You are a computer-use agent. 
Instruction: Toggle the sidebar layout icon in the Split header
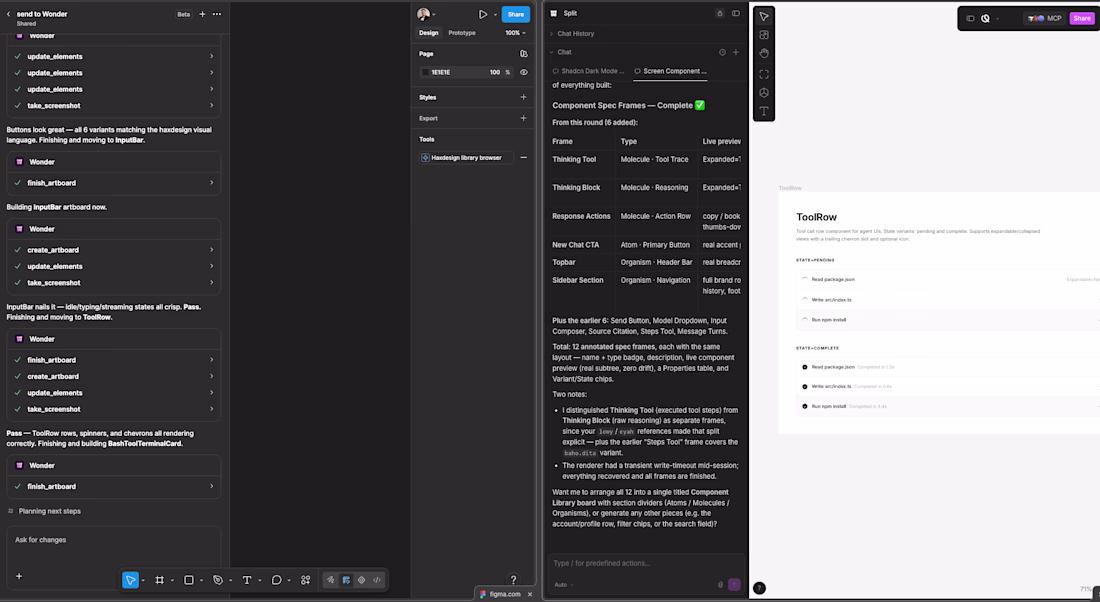[x=736, y=13]
